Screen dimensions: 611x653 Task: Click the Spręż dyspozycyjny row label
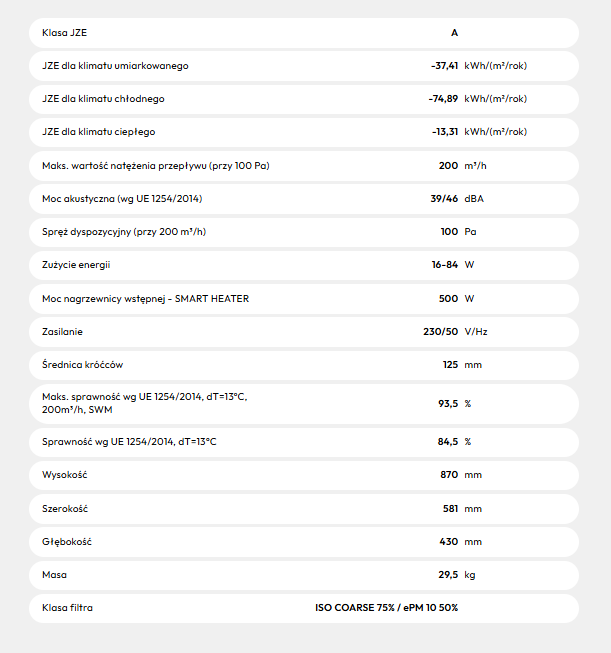(124, 232)
